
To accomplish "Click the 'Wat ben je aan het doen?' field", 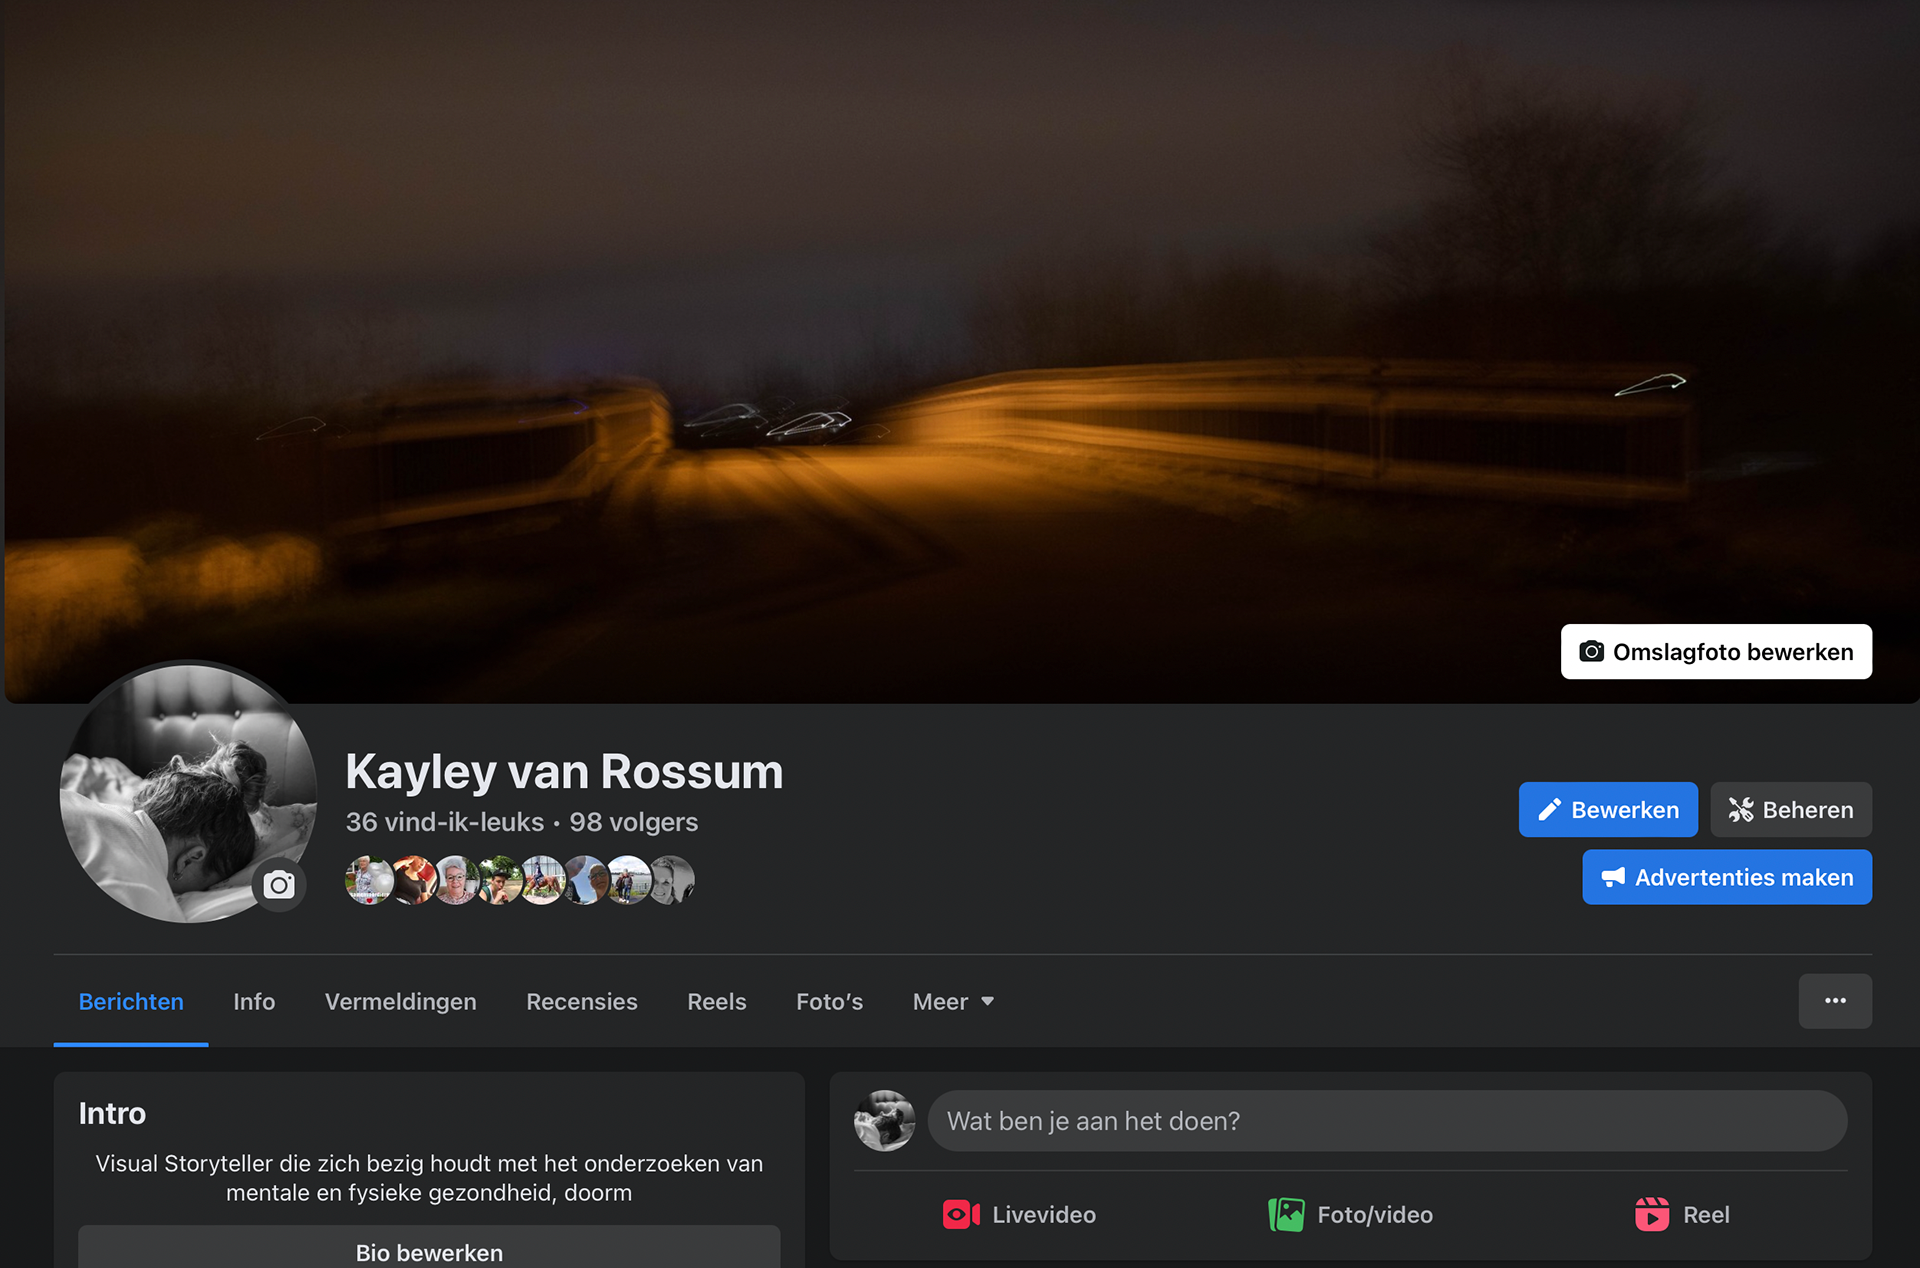I will [x=1387, y=1121].
